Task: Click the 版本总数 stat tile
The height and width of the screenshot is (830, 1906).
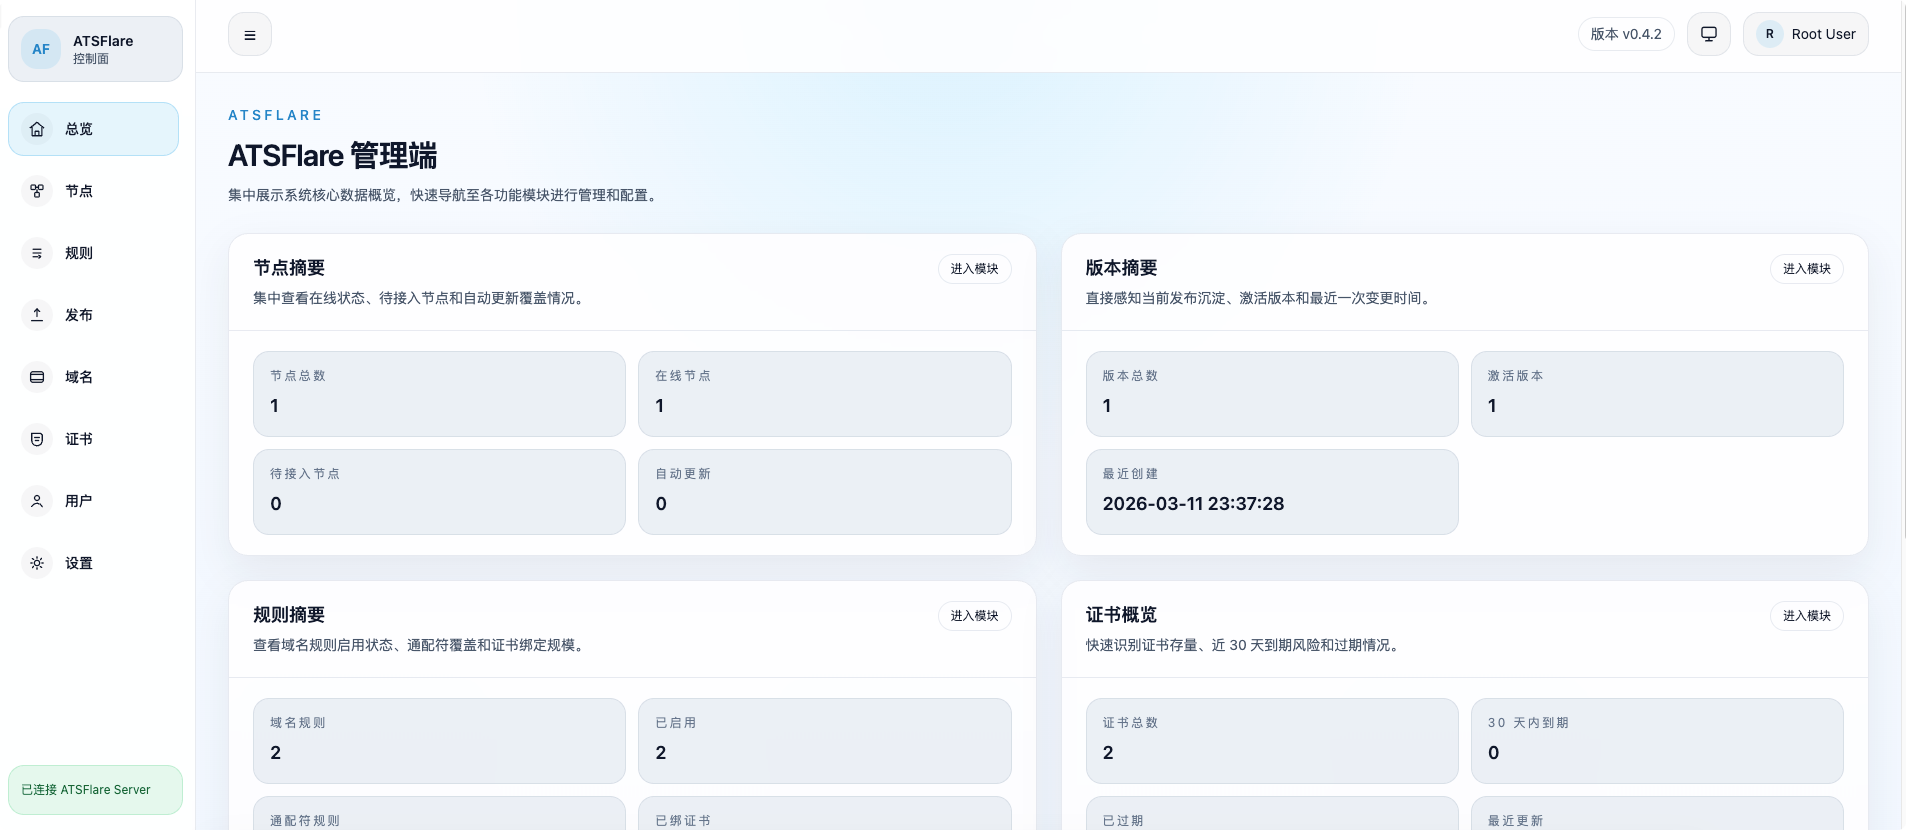Action: (1272, 394)
